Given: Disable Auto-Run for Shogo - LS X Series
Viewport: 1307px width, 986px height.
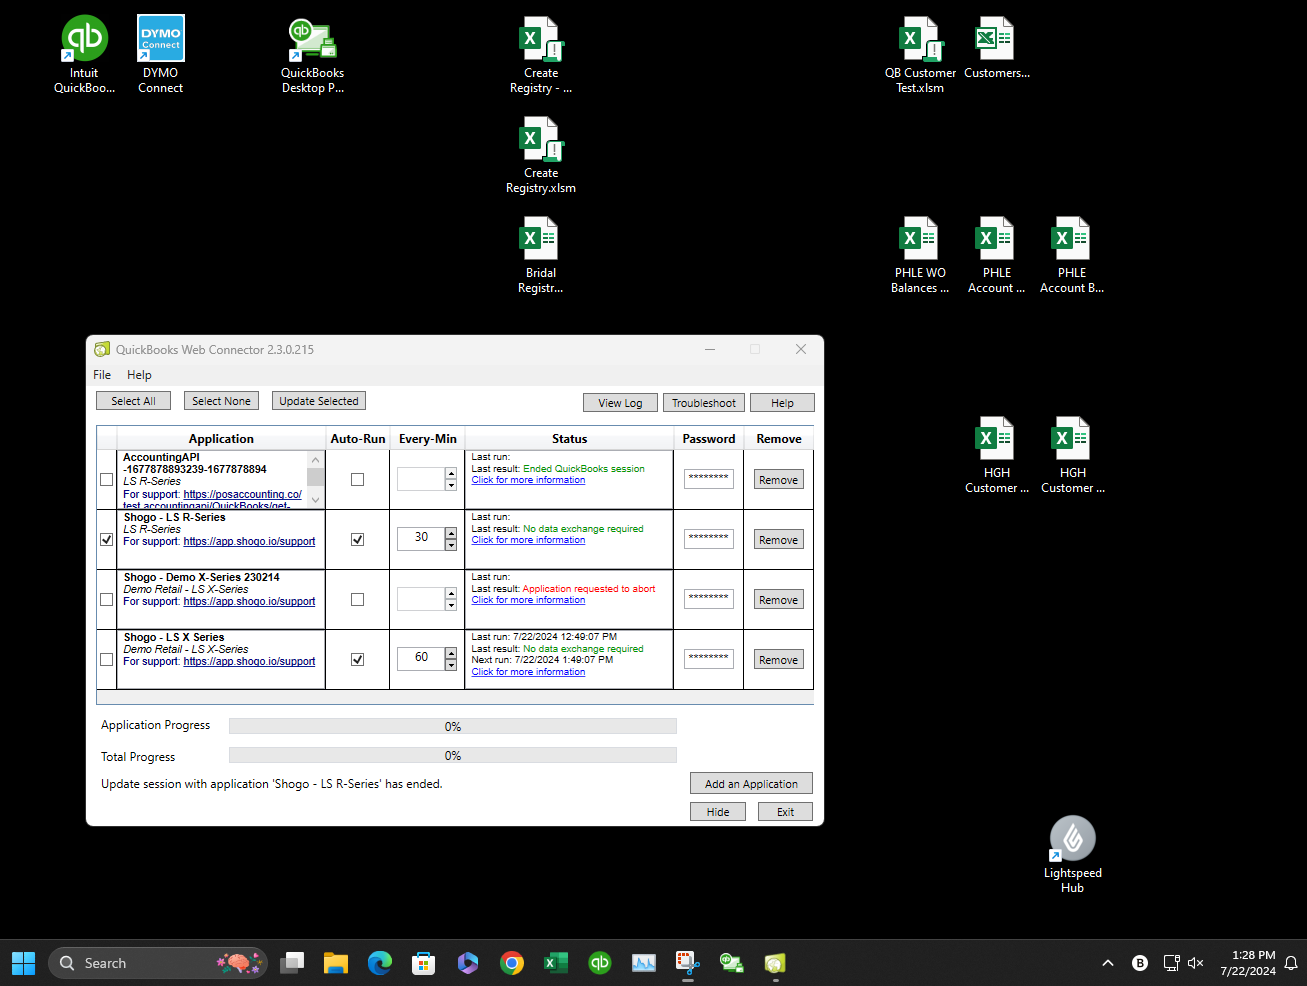Looking at the screenshot, I should pyautogui.click(x=357, y=660).
